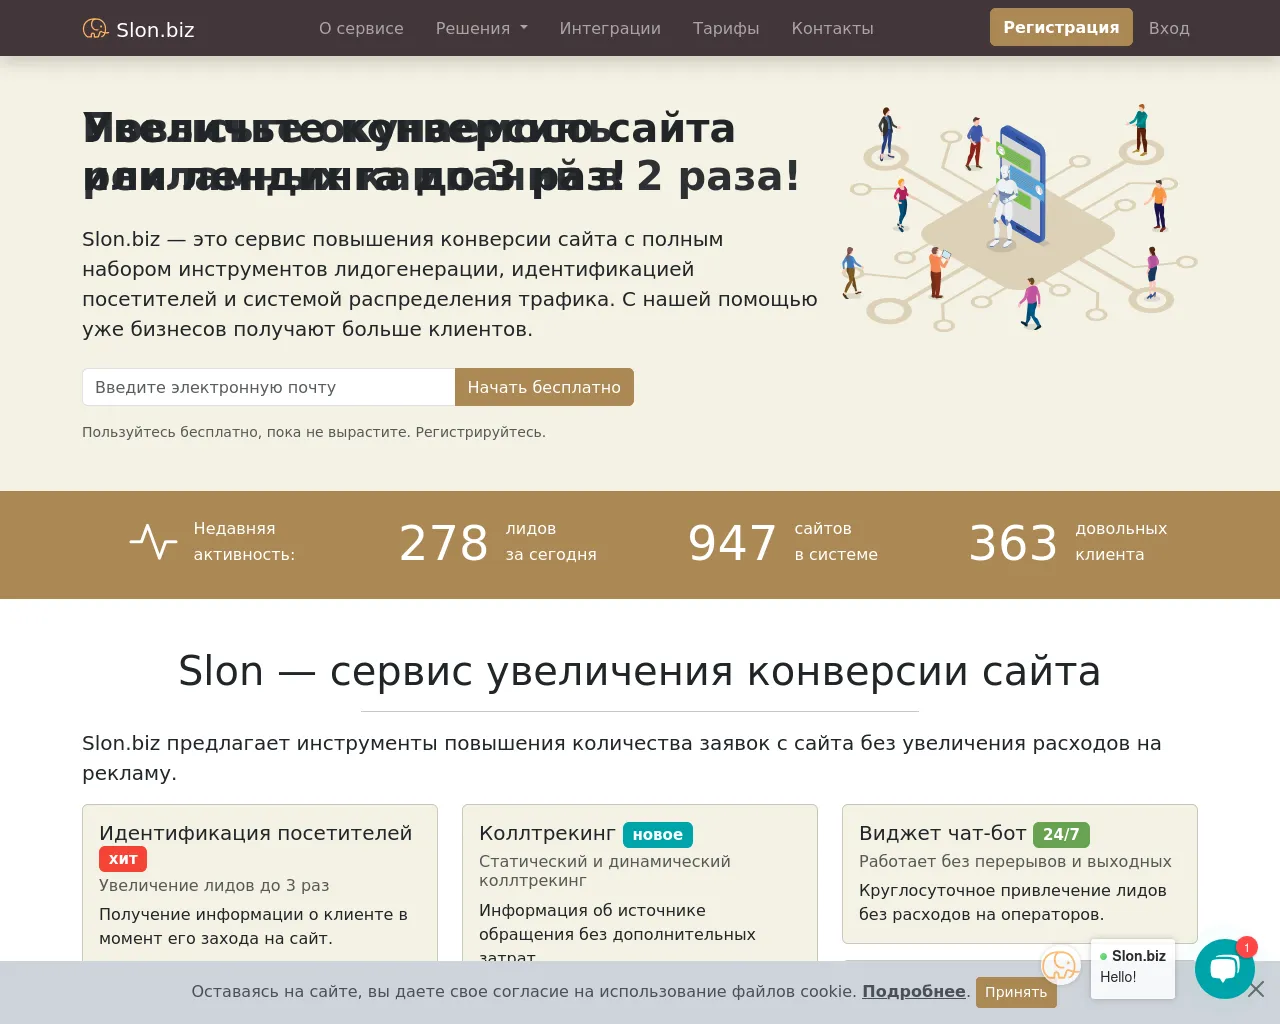Image resolution: width=1280 pixels, height=1024 pixels.
Task: Click the "Начать бесплатно" button
Action: pyautogui.click(x=544, y=387)
